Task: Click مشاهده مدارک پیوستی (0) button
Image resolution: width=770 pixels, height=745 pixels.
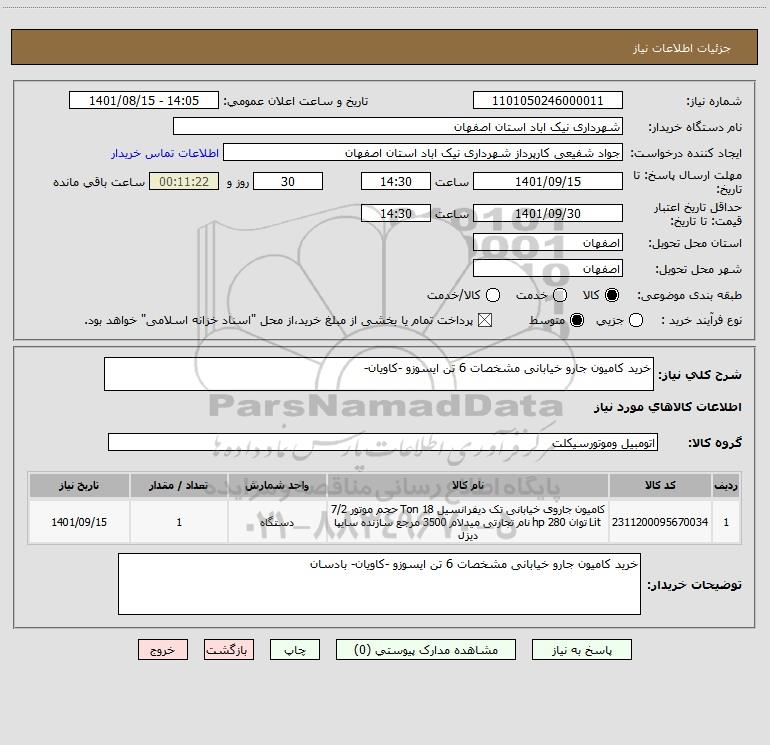Action: (x=425, y=650)
